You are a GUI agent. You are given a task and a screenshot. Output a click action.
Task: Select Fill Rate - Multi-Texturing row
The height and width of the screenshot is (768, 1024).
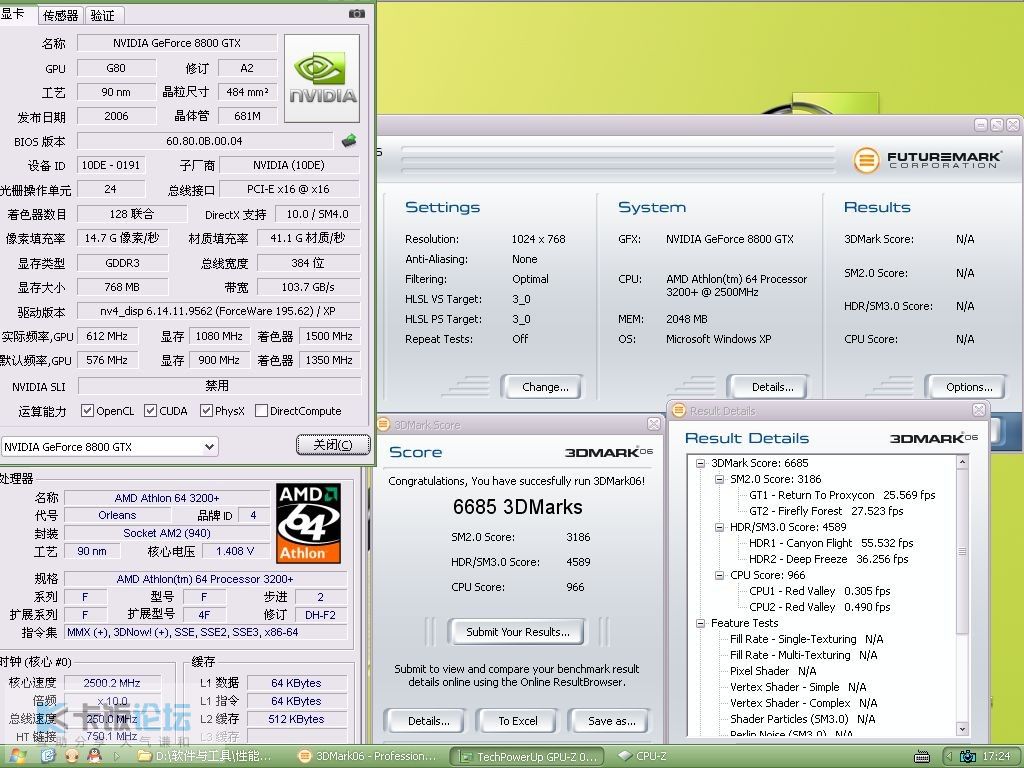pyautogui.click(x=803, y=655)
